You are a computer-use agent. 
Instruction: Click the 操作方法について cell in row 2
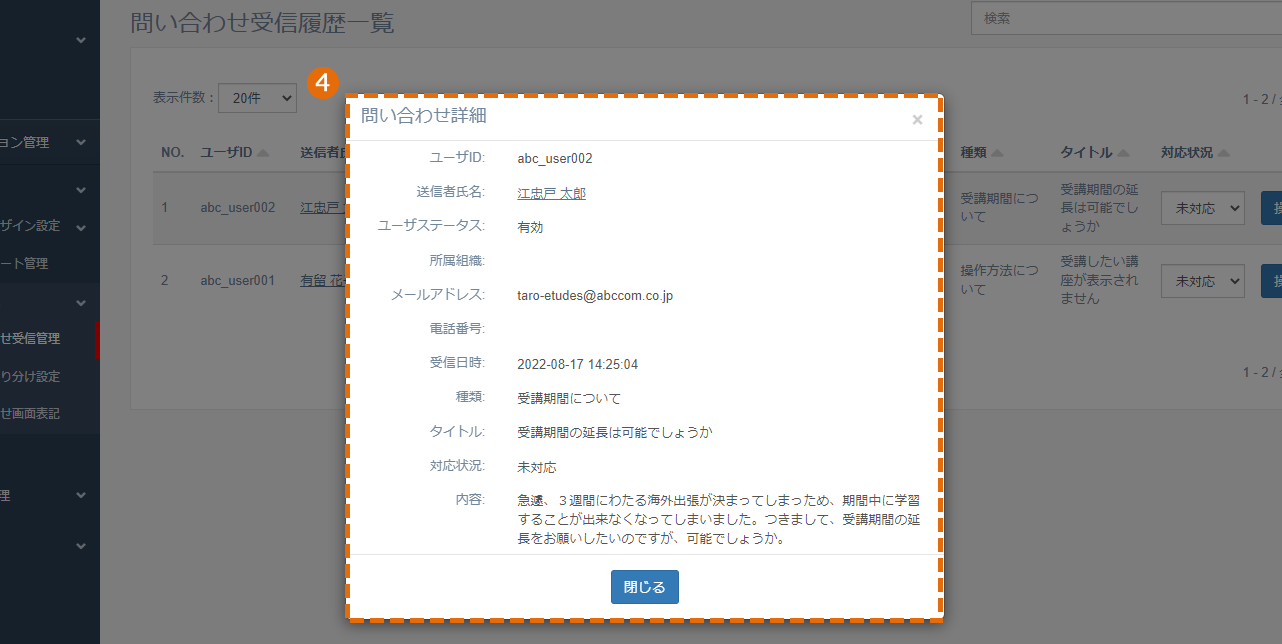coord(999,280)
